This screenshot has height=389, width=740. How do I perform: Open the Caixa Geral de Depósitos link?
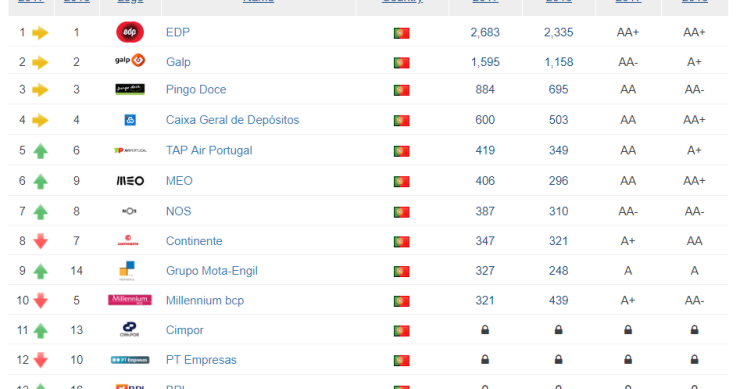coord(232,120)
